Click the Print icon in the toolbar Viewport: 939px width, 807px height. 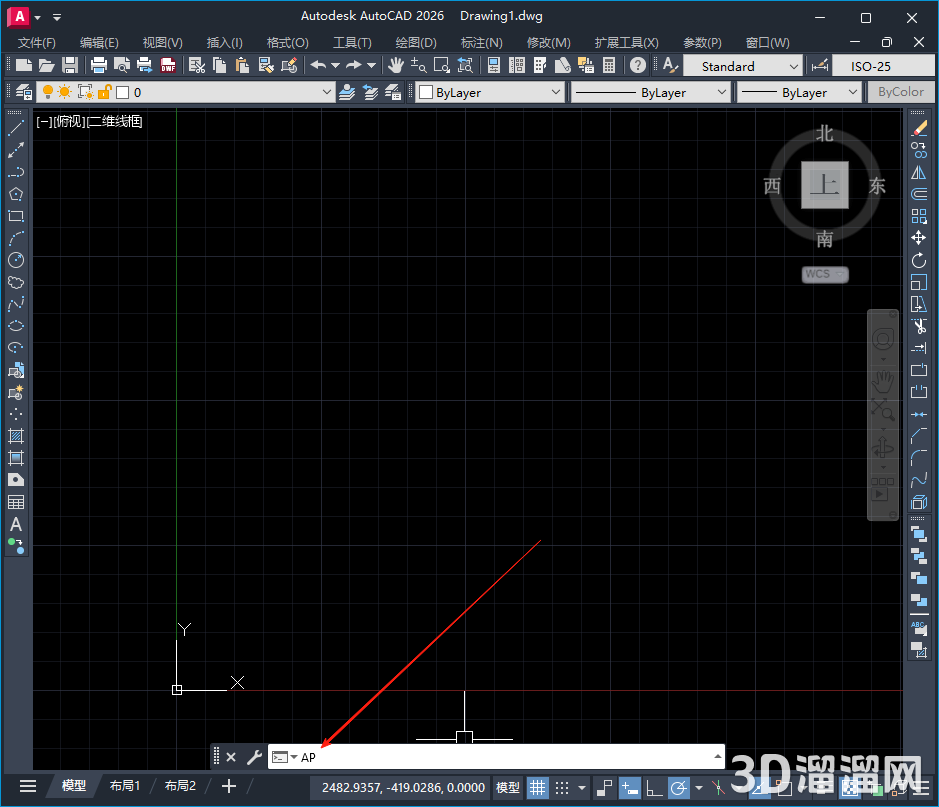98,65
